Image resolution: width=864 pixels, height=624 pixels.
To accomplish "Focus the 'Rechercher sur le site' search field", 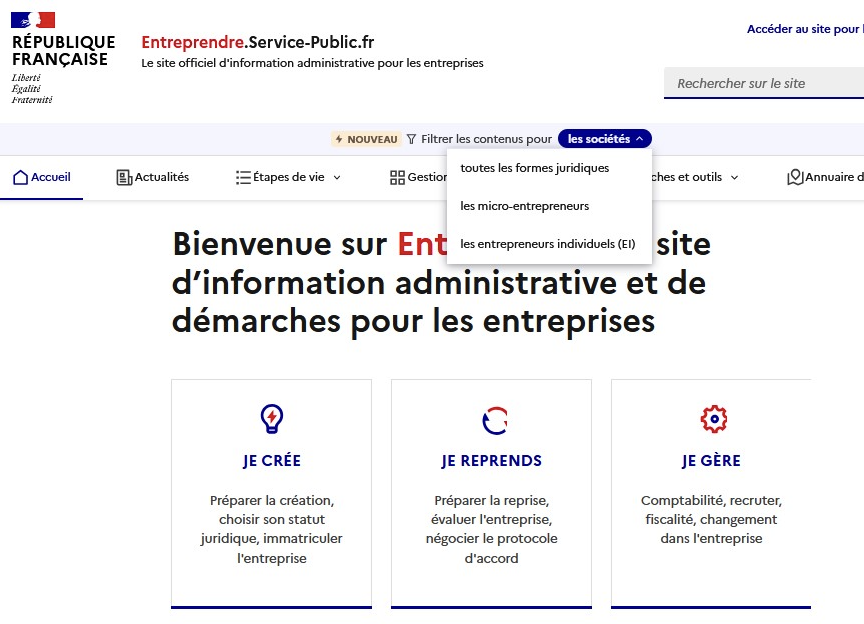I will (765, 84).
